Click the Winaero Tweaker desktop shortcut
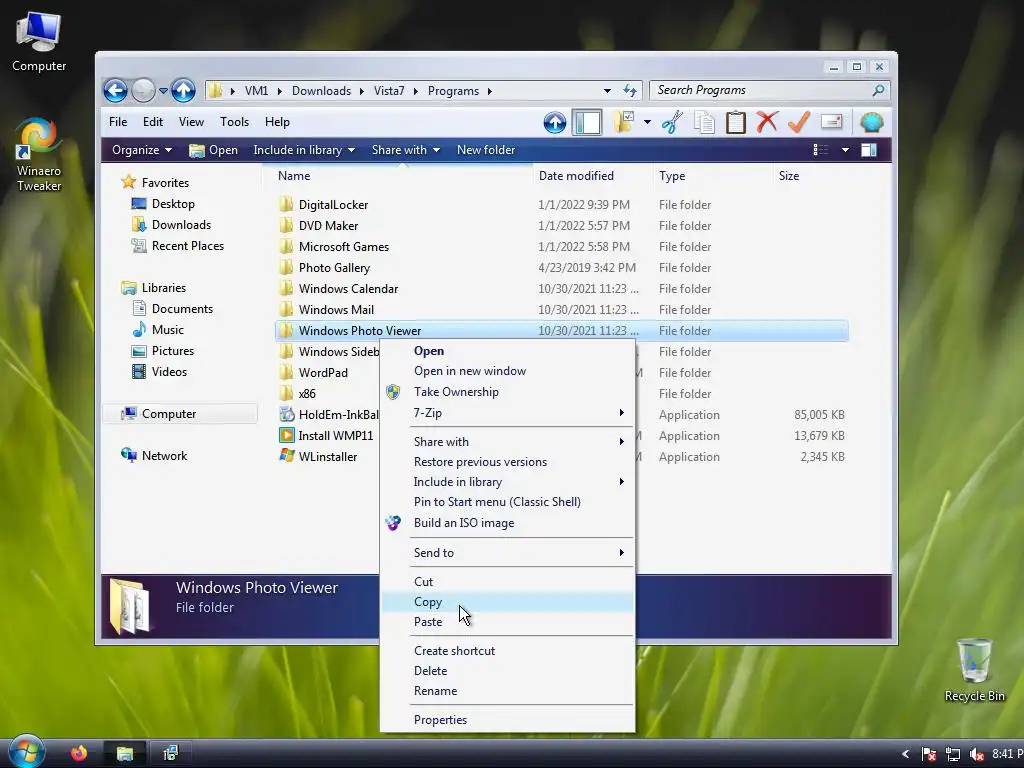Image resolution: width=1024 pixels, height=768 pixels. 39,155
